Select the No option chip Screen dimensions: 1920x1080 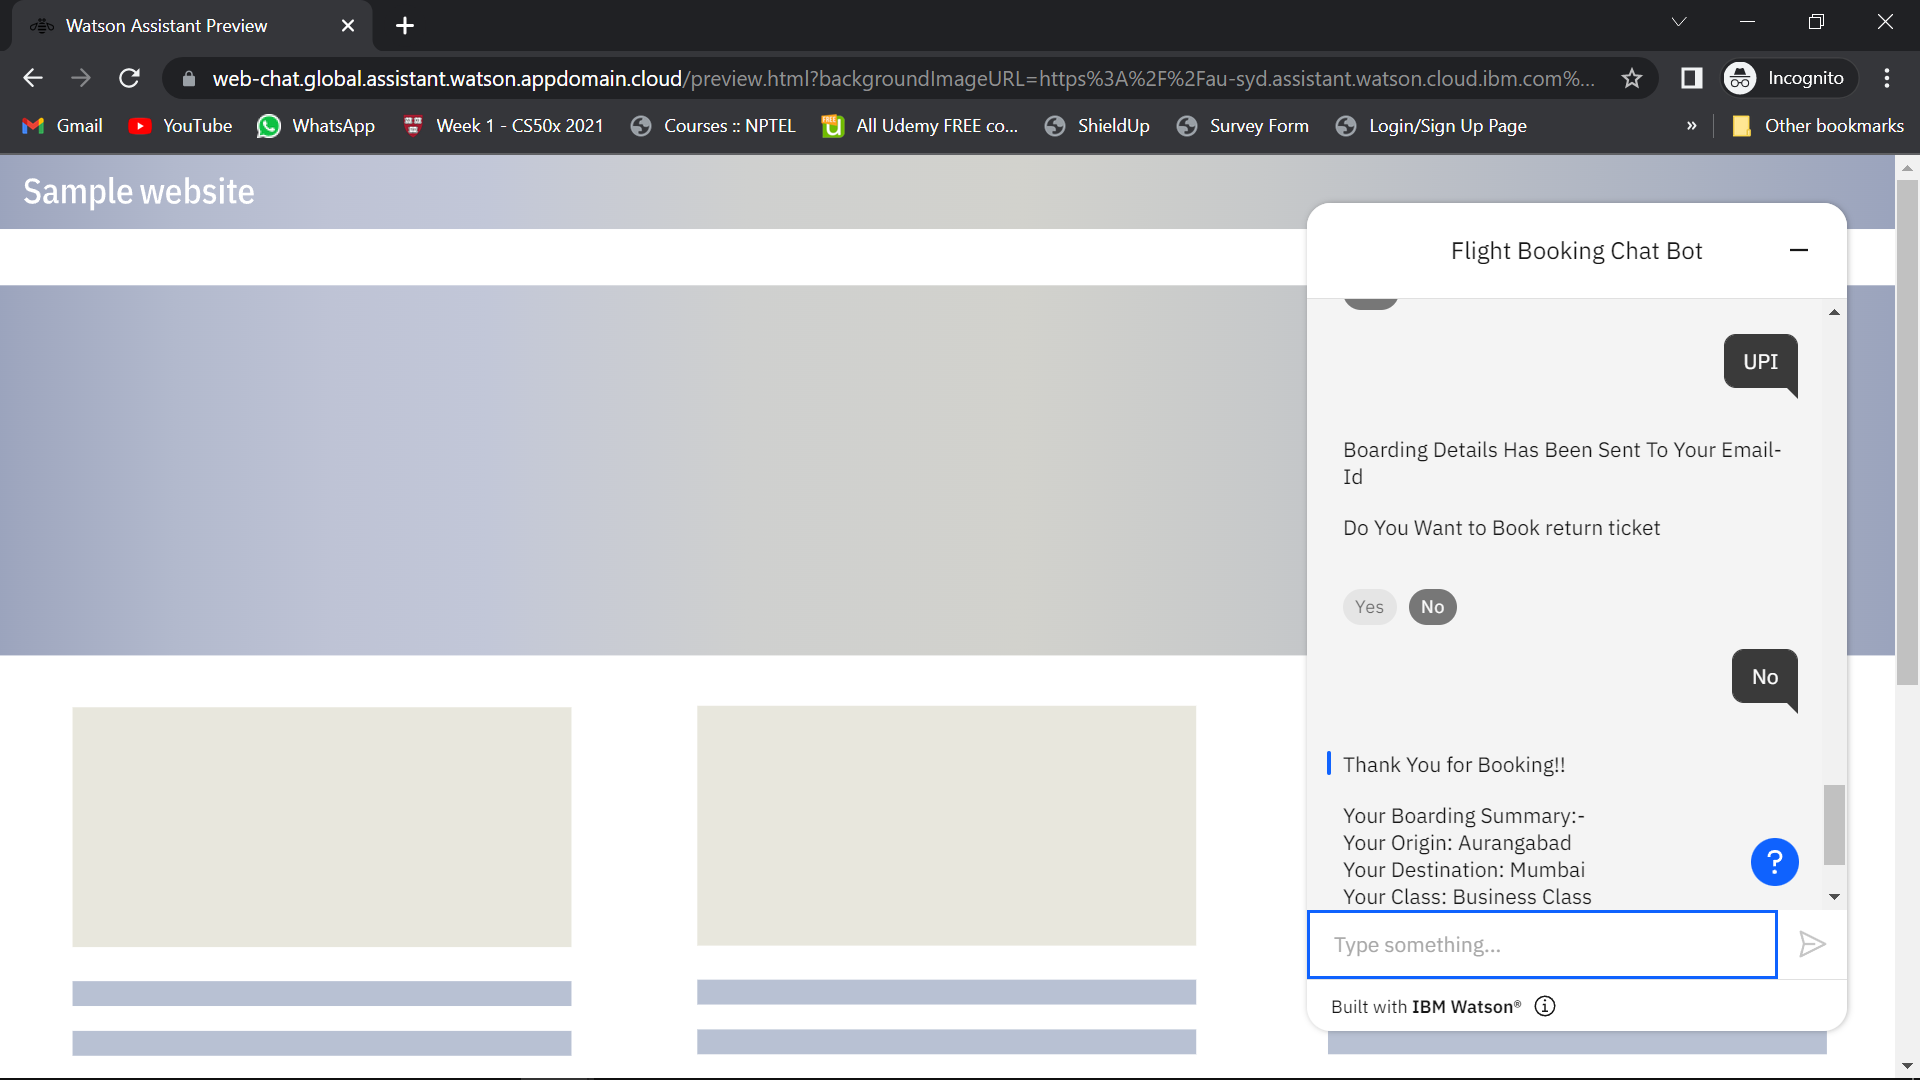[1432, 607]
